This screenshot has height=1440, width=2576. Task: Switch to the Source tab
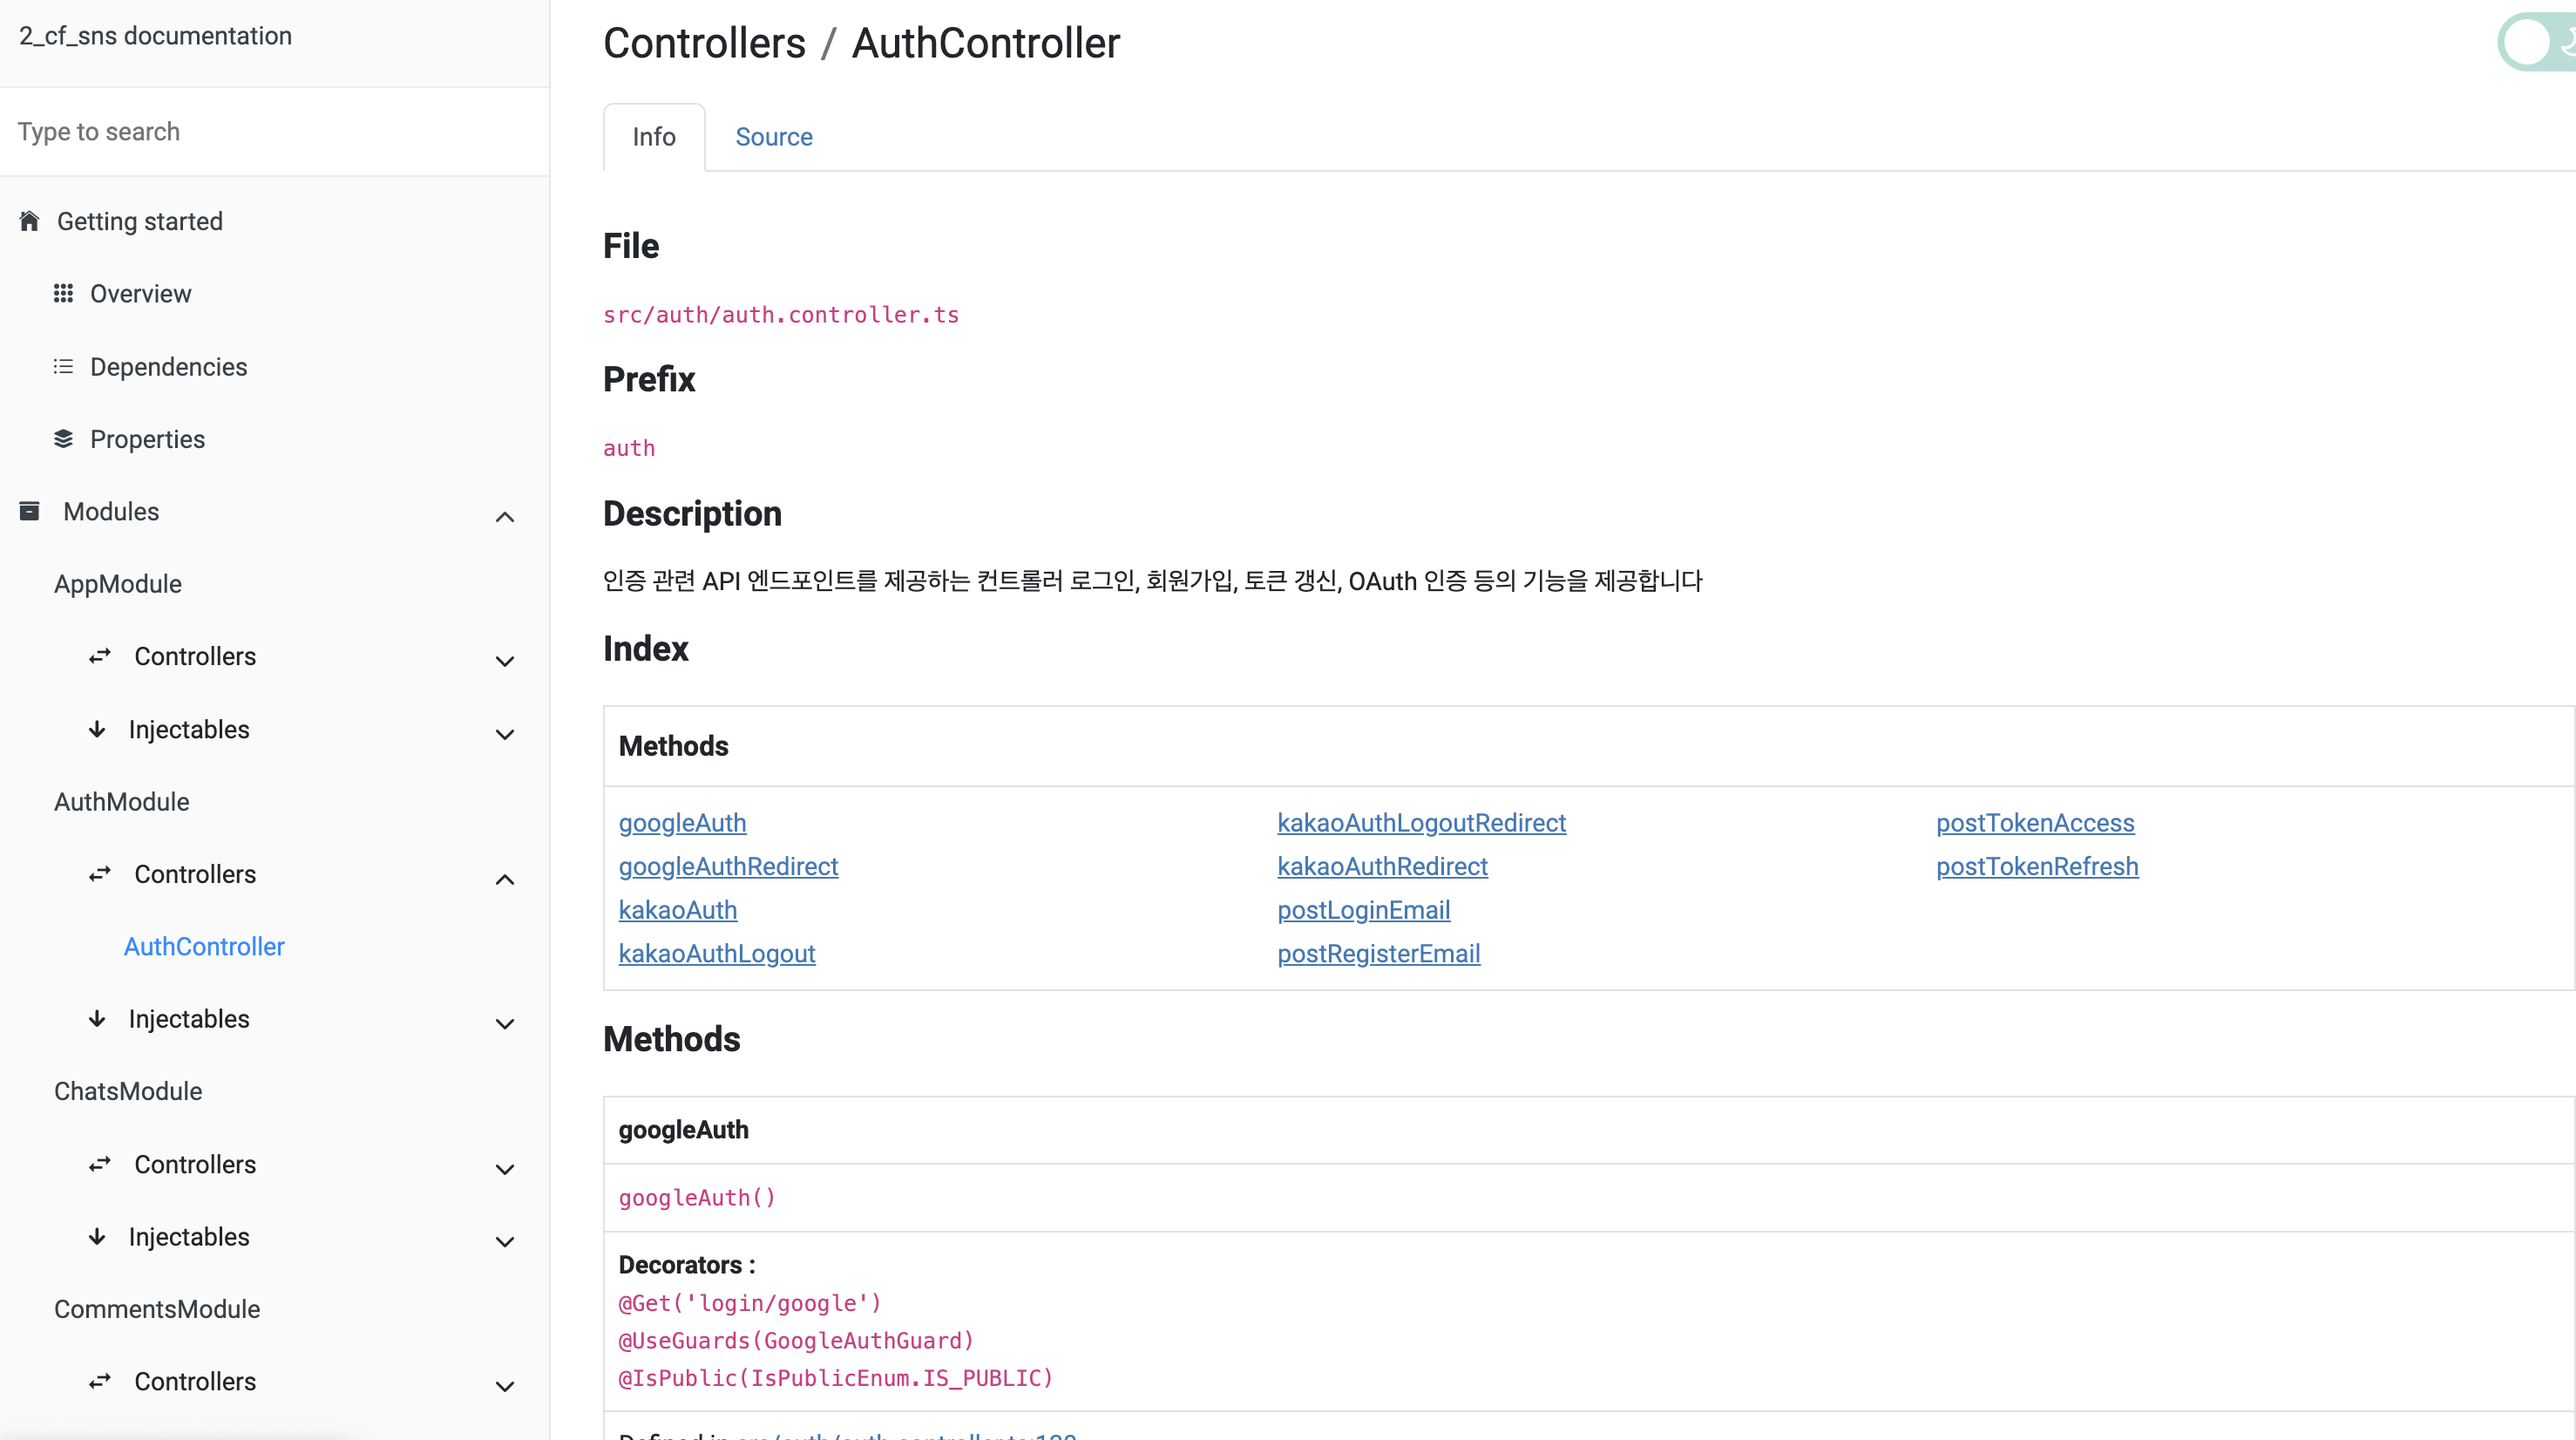point(773,137)
